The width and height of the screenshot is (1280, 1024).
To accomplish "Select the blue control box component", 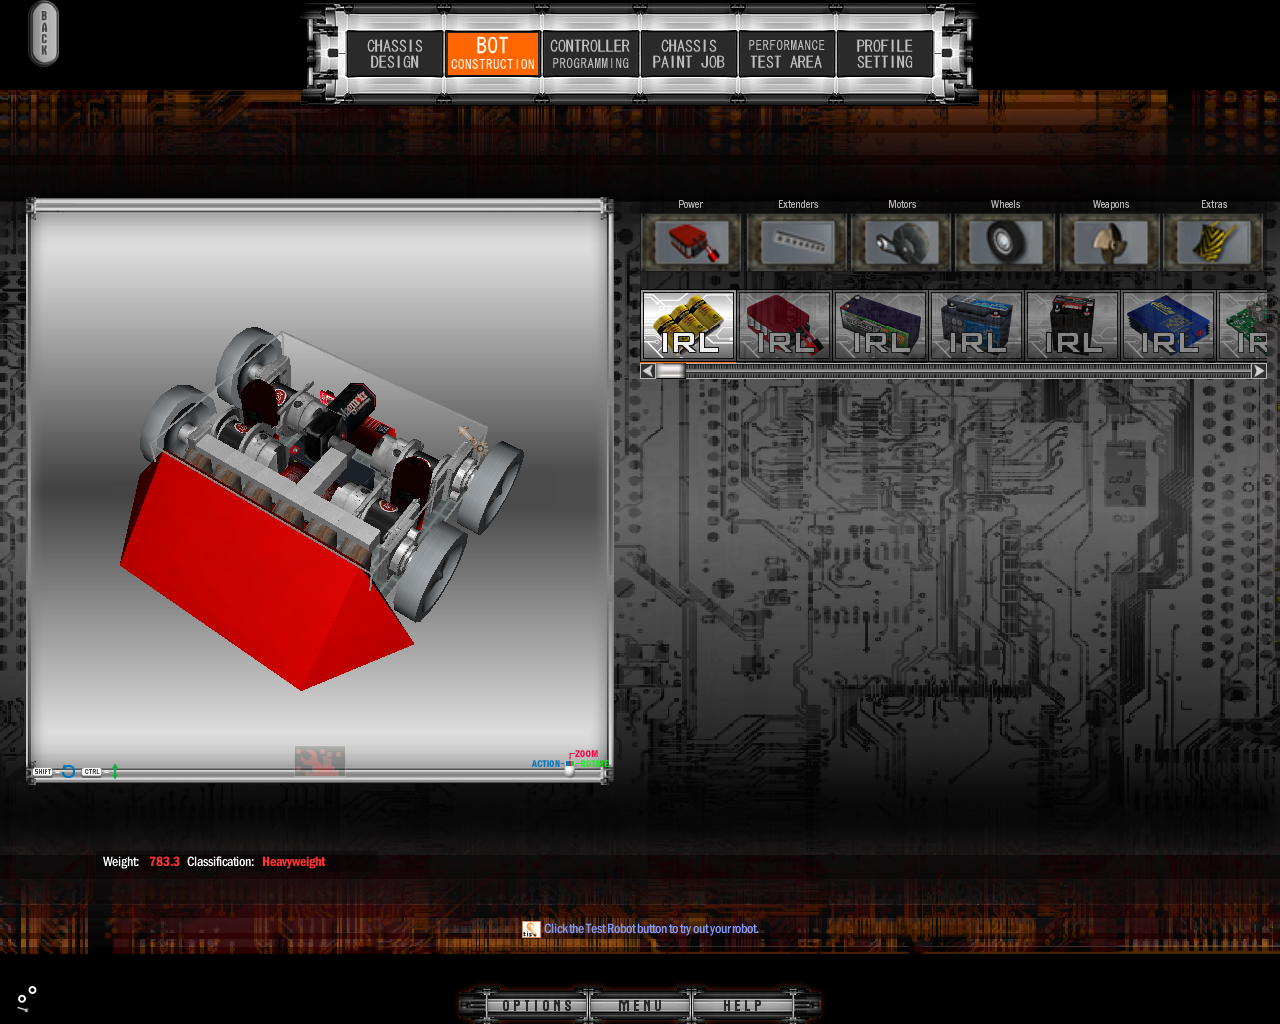I will [x=1168, y=325].
